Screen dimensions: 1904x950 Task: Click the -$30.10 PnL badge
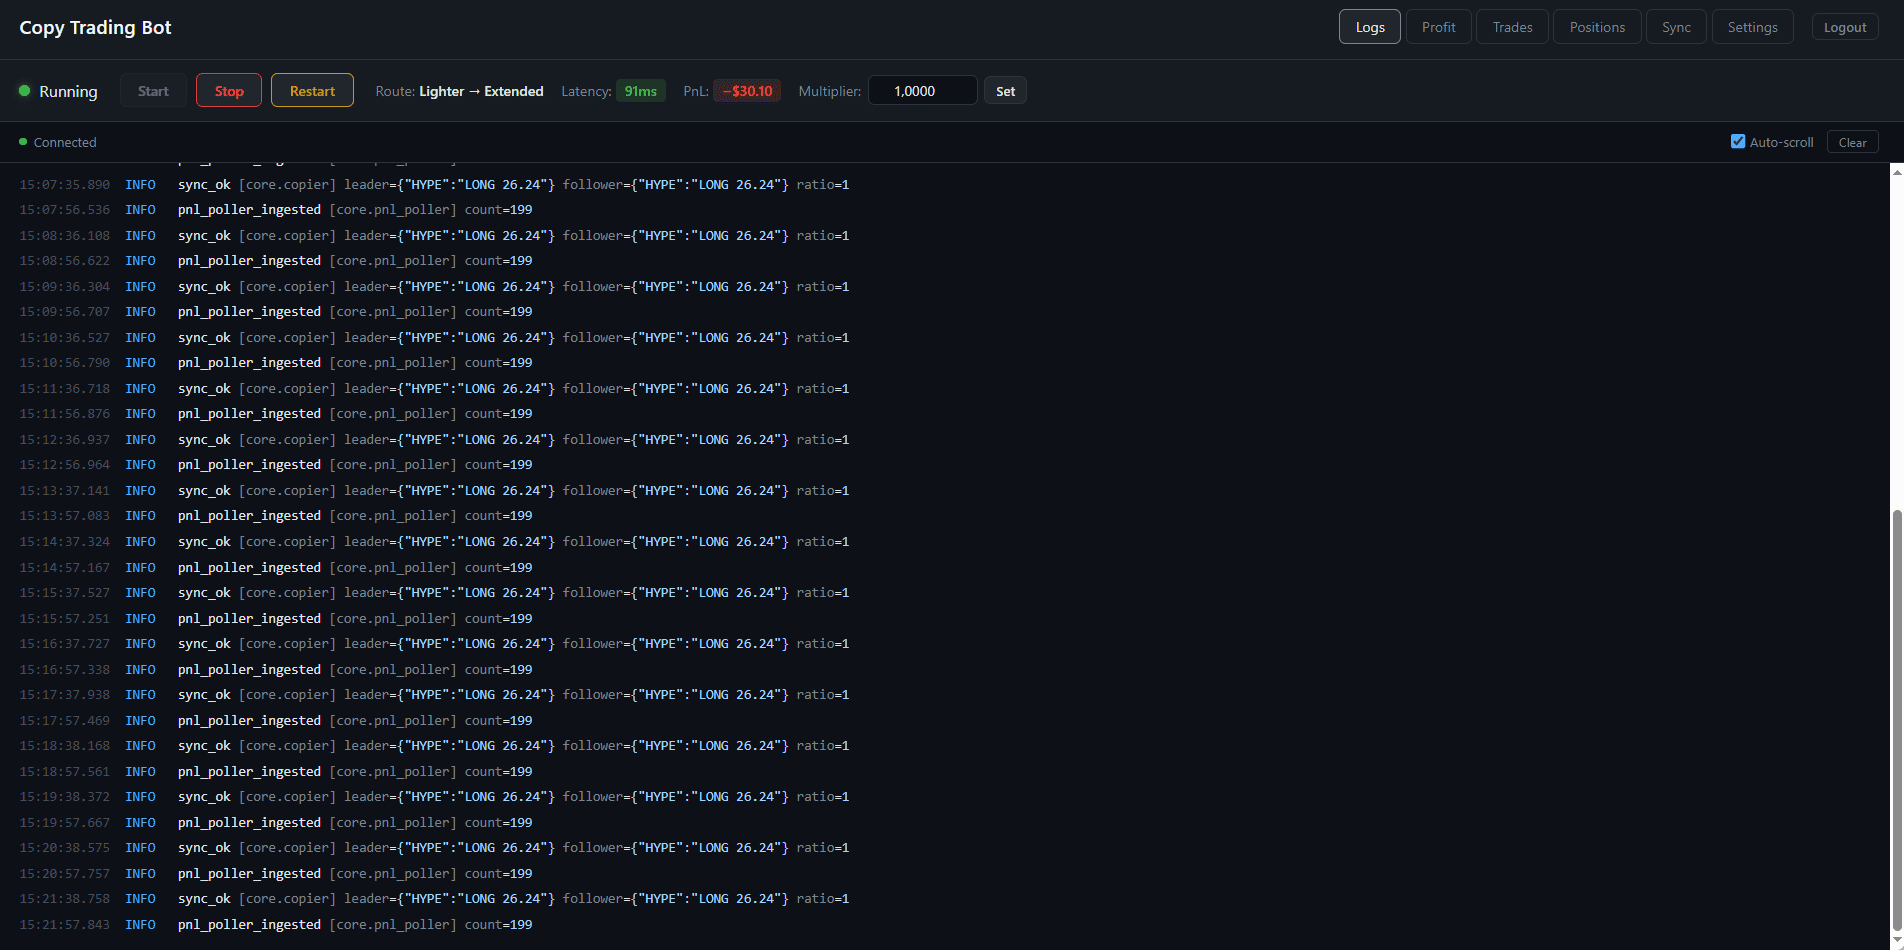coord(747,91)
